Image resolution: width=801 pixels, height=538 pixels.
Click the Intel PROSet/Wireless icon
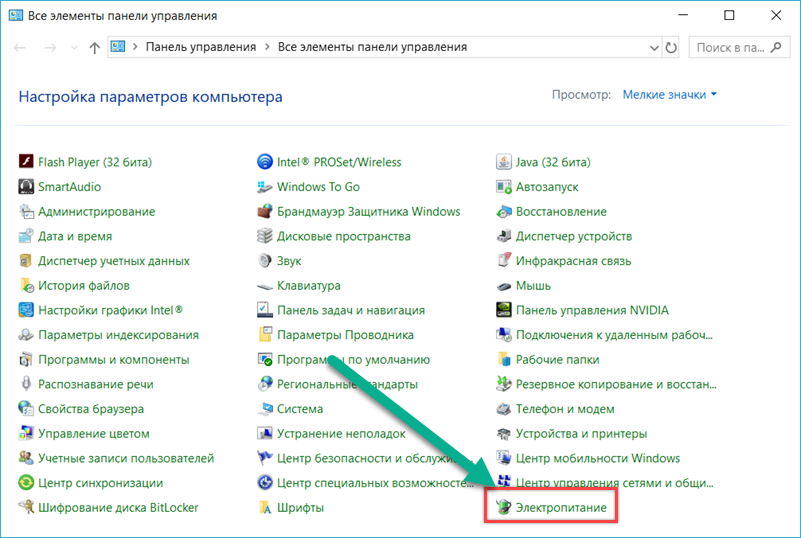coord(265,162)
